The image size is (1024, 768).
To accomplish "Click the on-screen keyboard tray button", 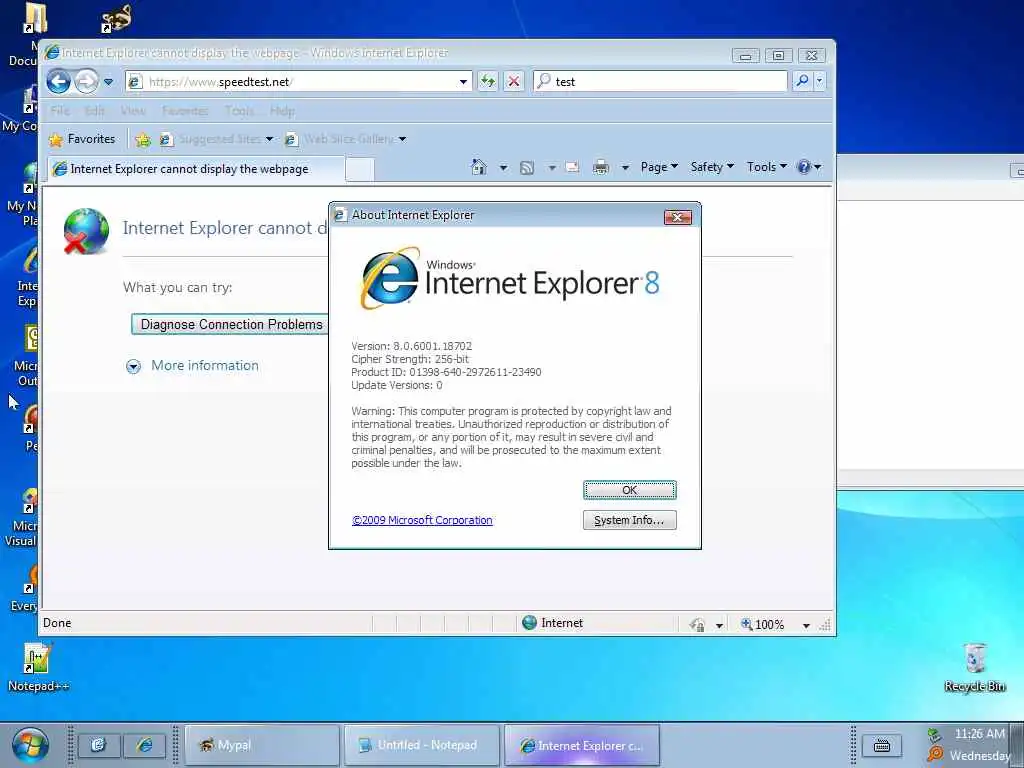I will coord(882,745).
